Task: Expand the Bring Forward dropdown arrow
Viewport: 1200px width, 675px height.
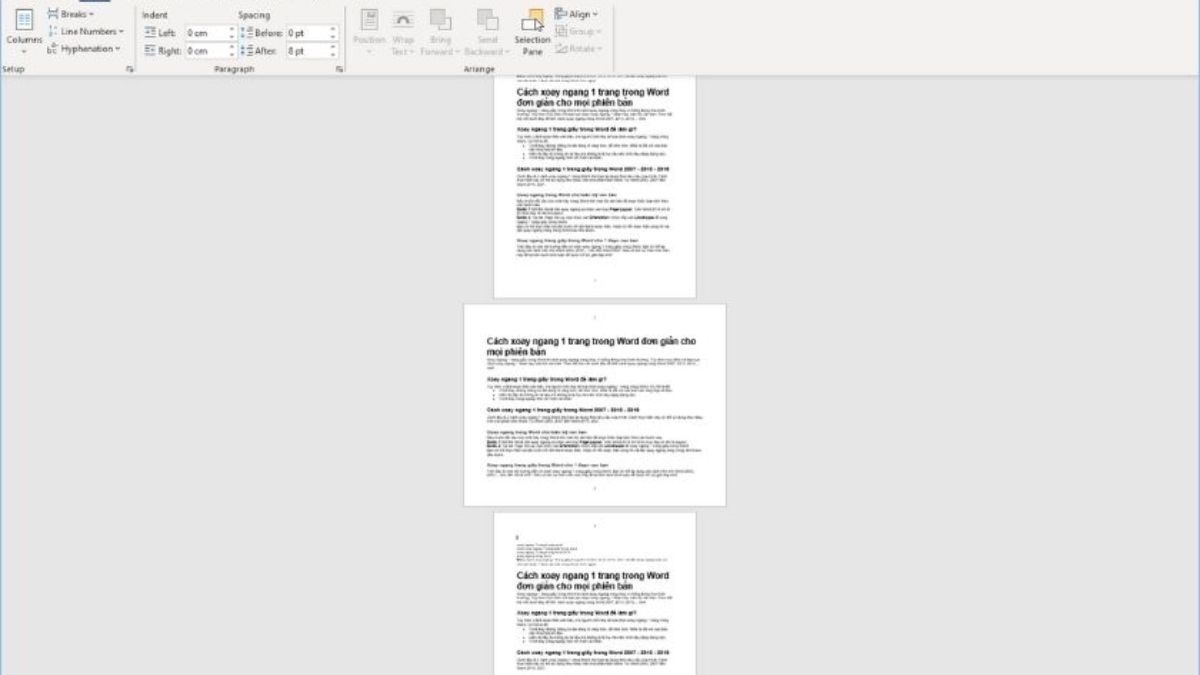Action: (457, 51)
